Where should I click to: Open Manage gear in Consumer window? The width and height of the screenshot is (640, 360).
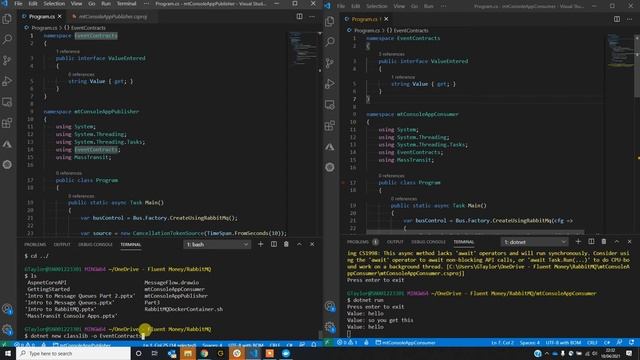tap(330, 327)
